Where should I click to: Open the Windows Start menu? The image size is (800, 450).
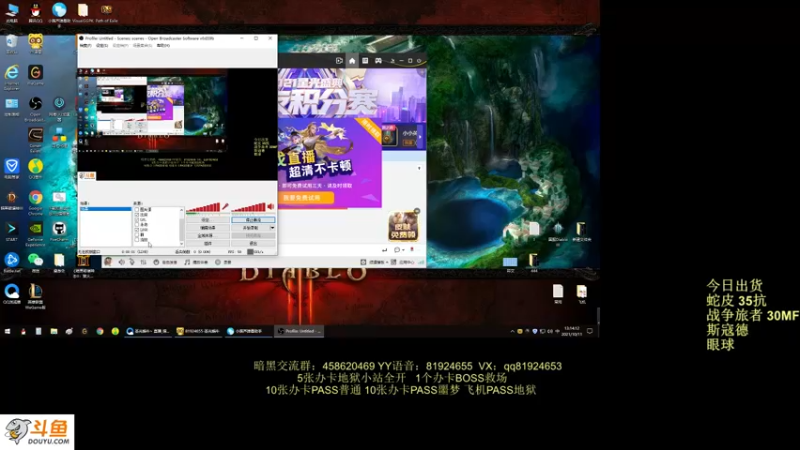(8, 331)
